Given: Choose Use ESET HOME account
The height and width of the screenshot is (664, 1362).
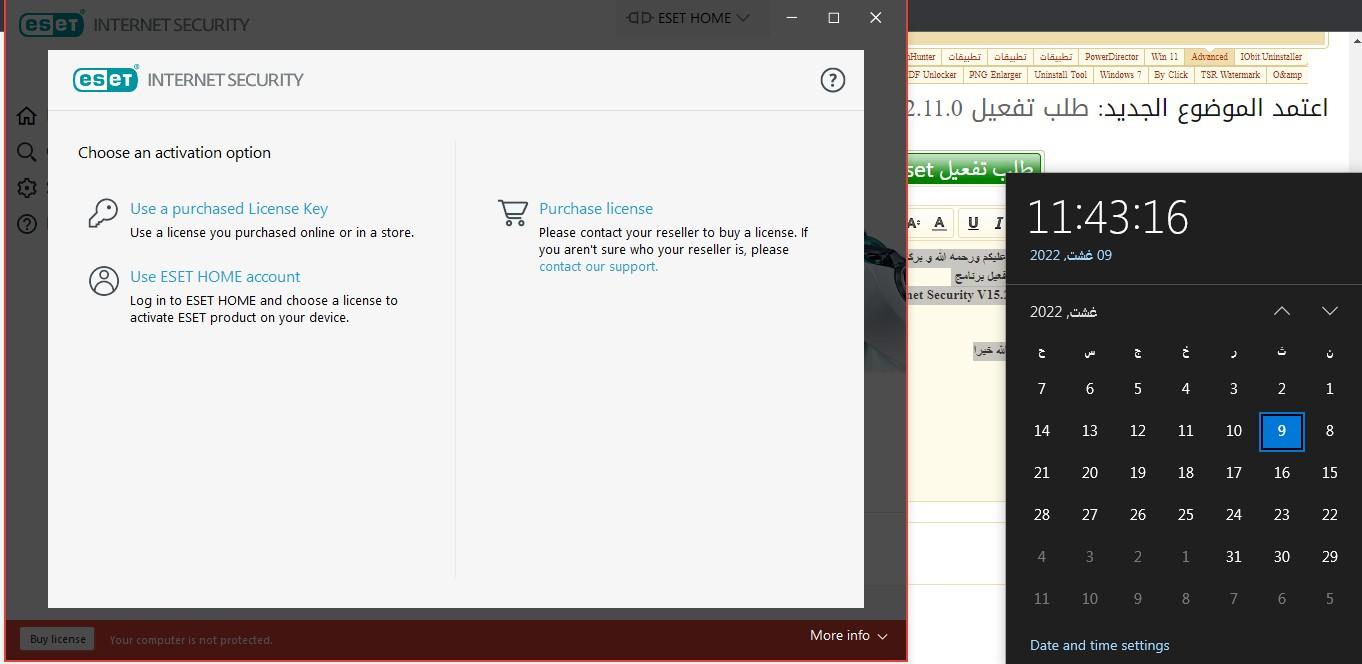Looking at the screenshot, I should (x=215, y=277).
